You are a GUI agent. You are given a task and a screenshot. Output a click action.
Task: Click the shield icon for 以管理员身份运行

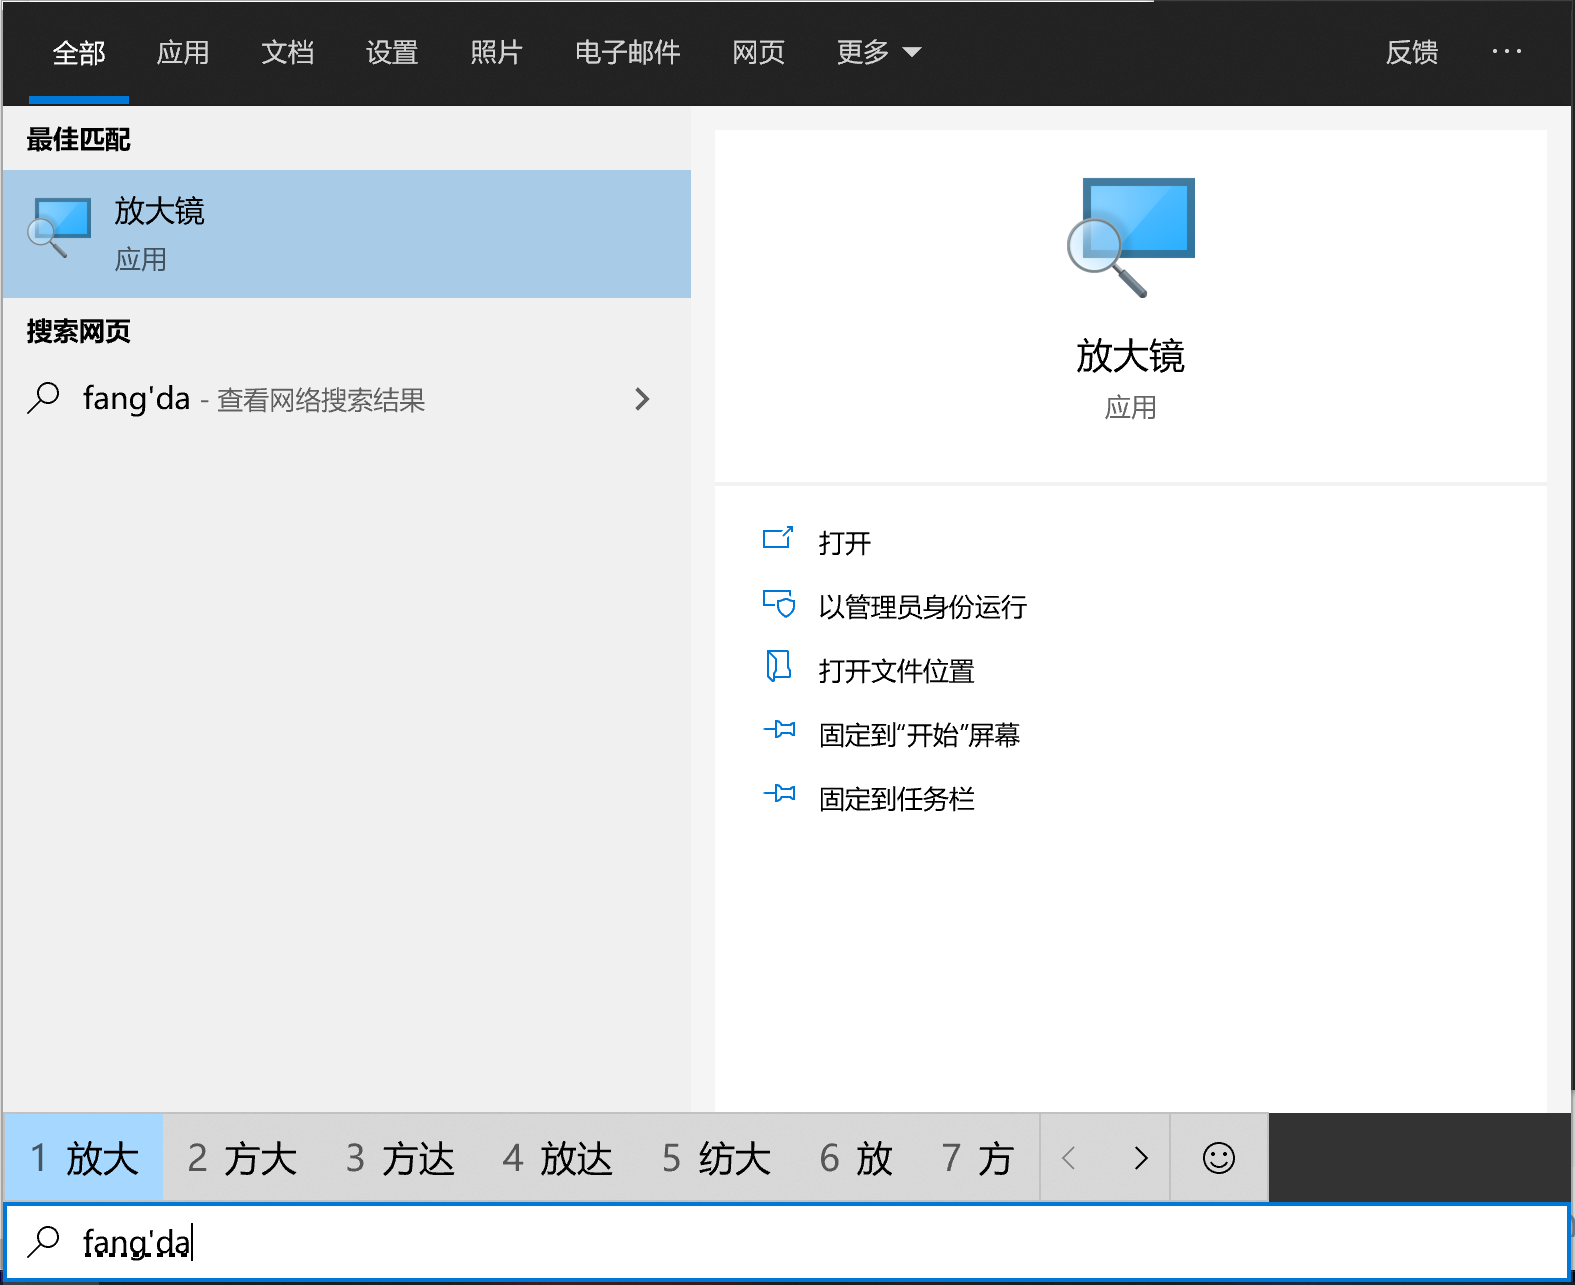(778, 604)
